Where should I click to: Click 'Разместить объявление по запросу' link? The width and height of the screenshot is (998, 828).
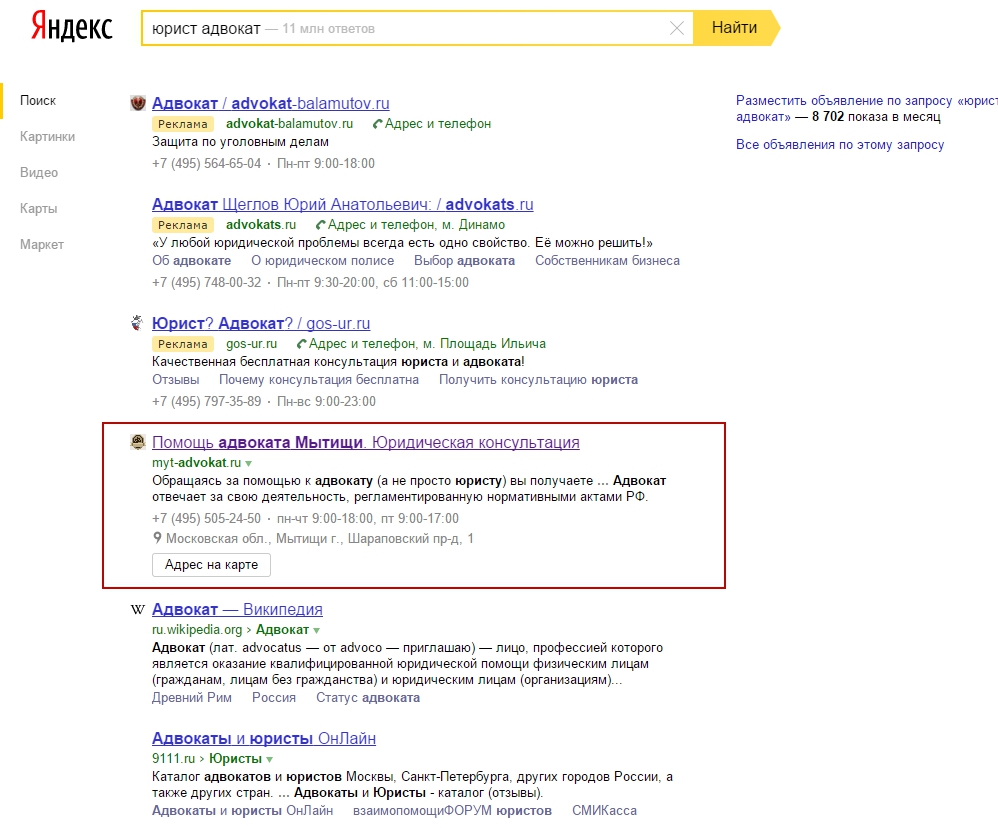[866, 109]
